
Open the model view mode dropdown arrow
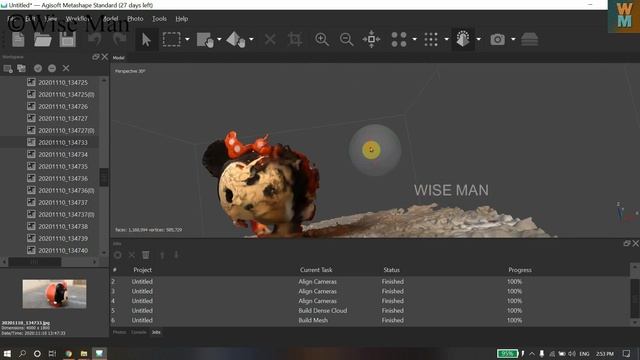478,40
